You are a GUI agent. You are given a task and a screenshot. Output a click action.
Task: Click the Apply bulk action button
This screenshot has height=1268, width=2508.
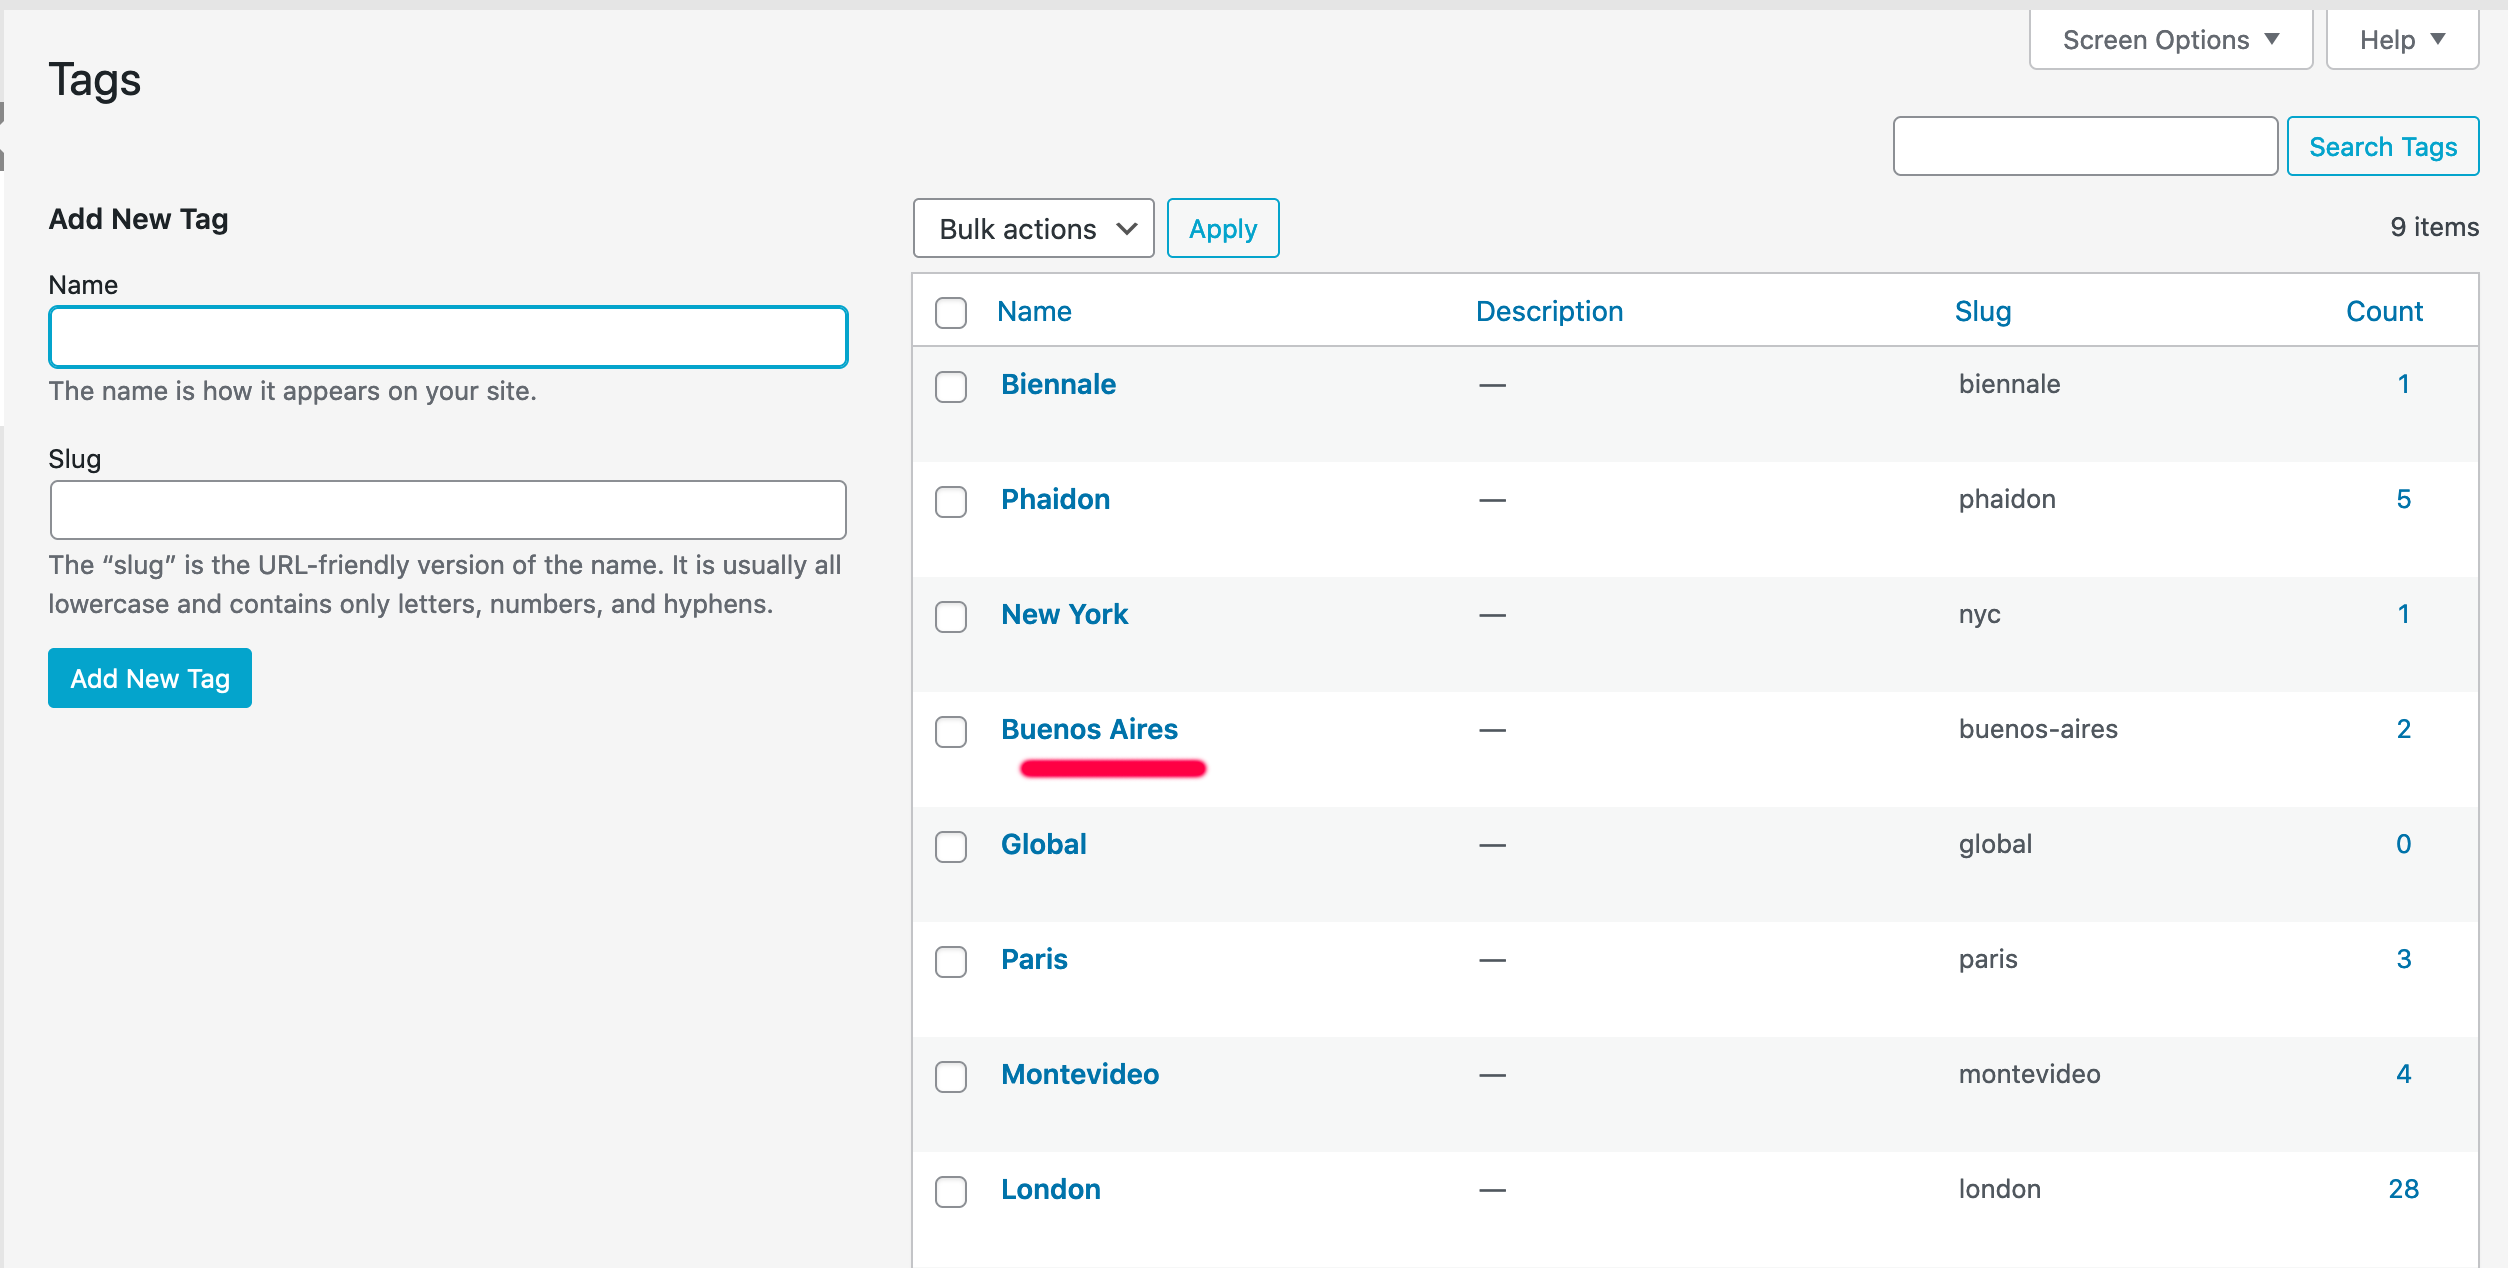coord(1222,229)
